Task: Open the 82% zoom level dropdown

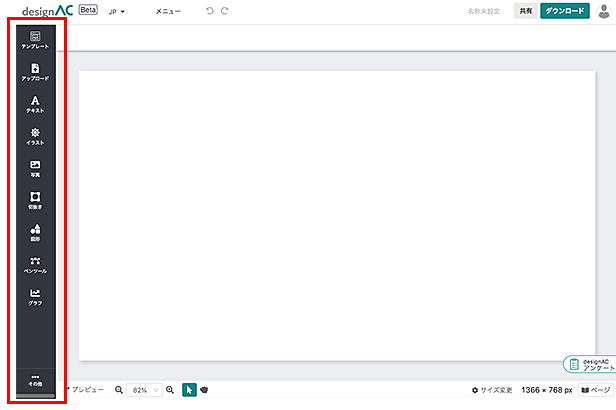Action: 144,390
